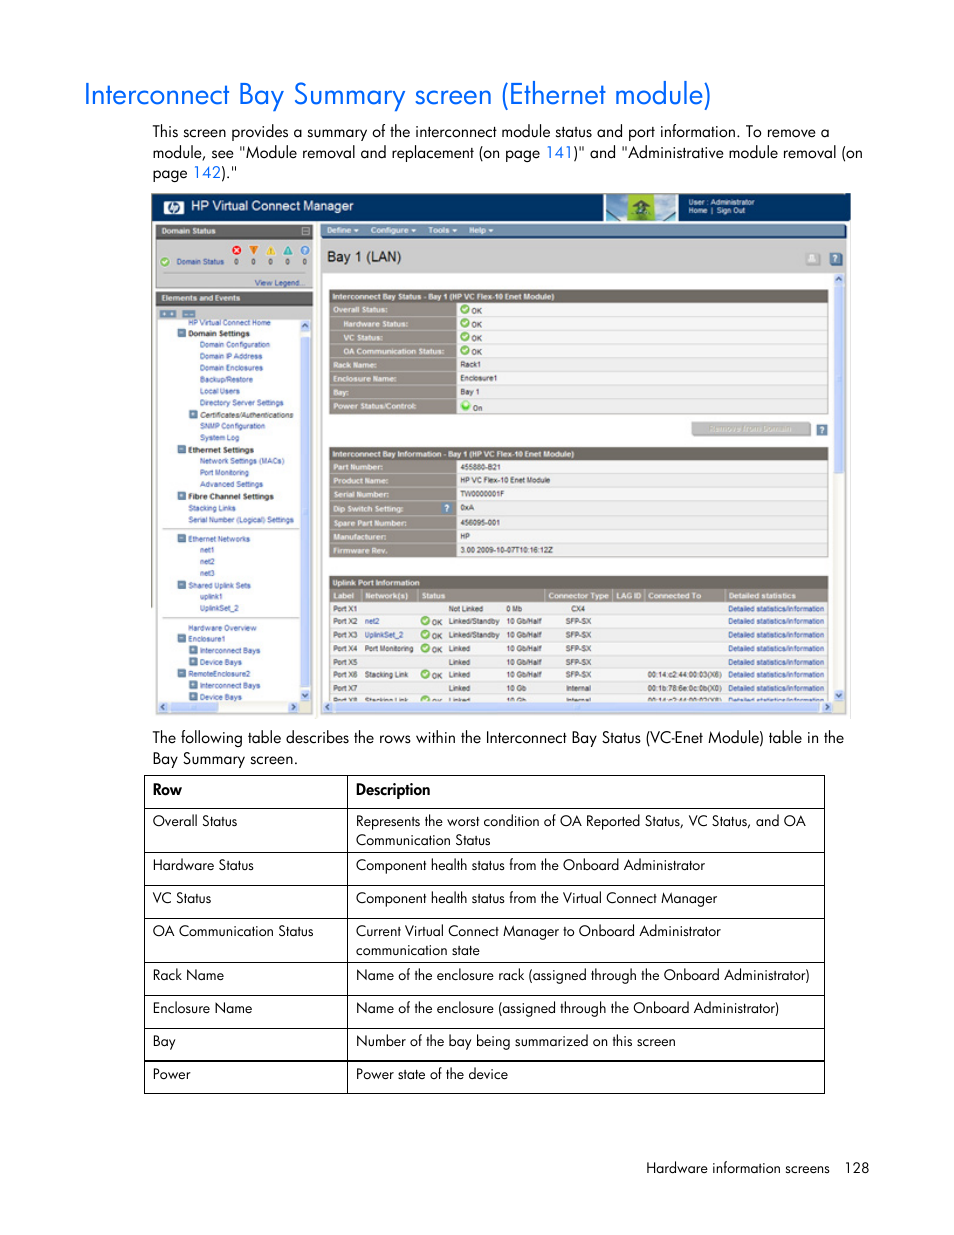Open page help icon beside print icon
Screen dimensions: 954x1235
(836, 259)
